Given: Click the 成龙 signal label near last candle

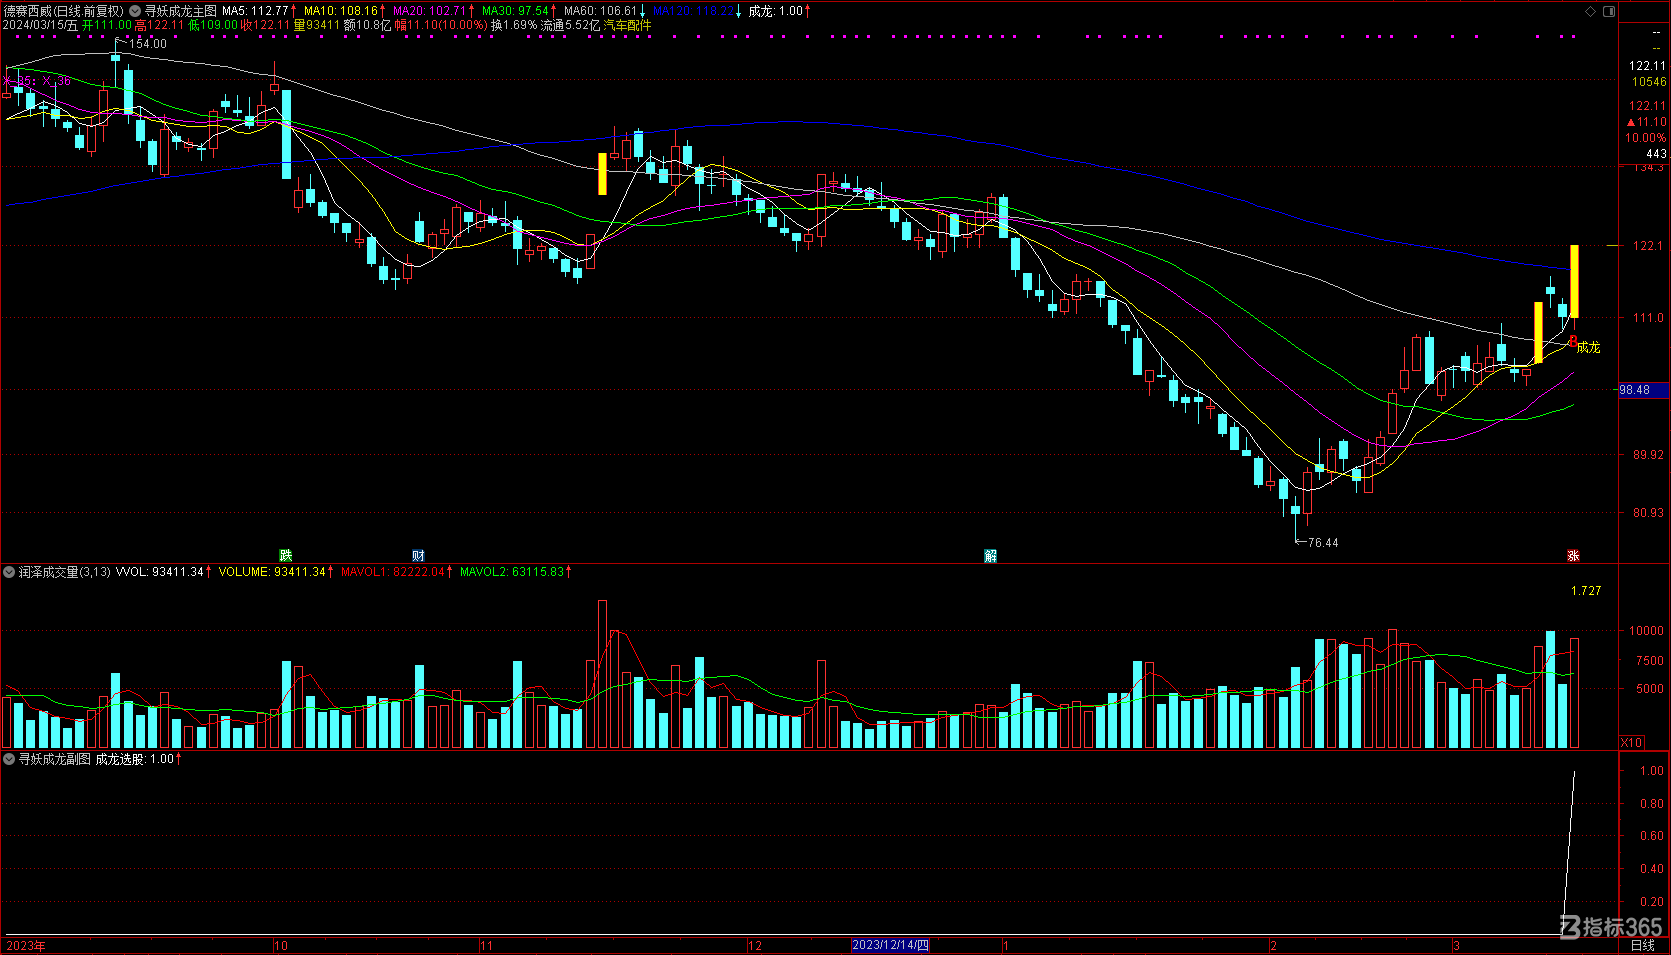Looking at the screenshot, I should [1588, 347].
